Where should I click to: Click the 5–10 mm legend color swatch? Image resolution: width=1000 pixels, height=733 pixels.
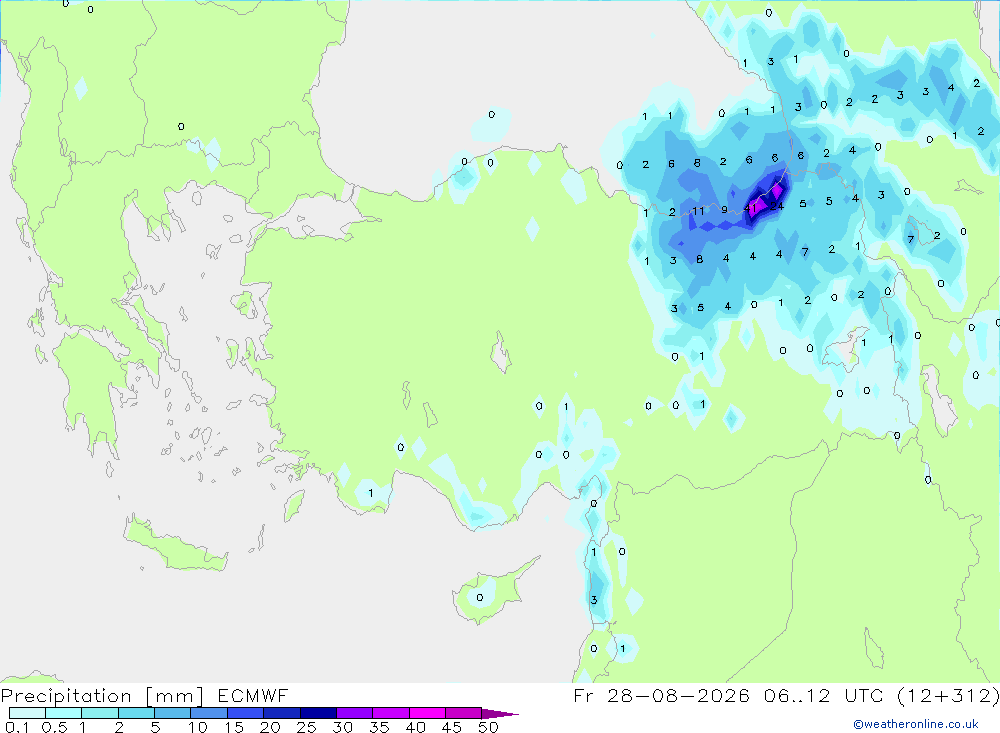tap(173, 713)
